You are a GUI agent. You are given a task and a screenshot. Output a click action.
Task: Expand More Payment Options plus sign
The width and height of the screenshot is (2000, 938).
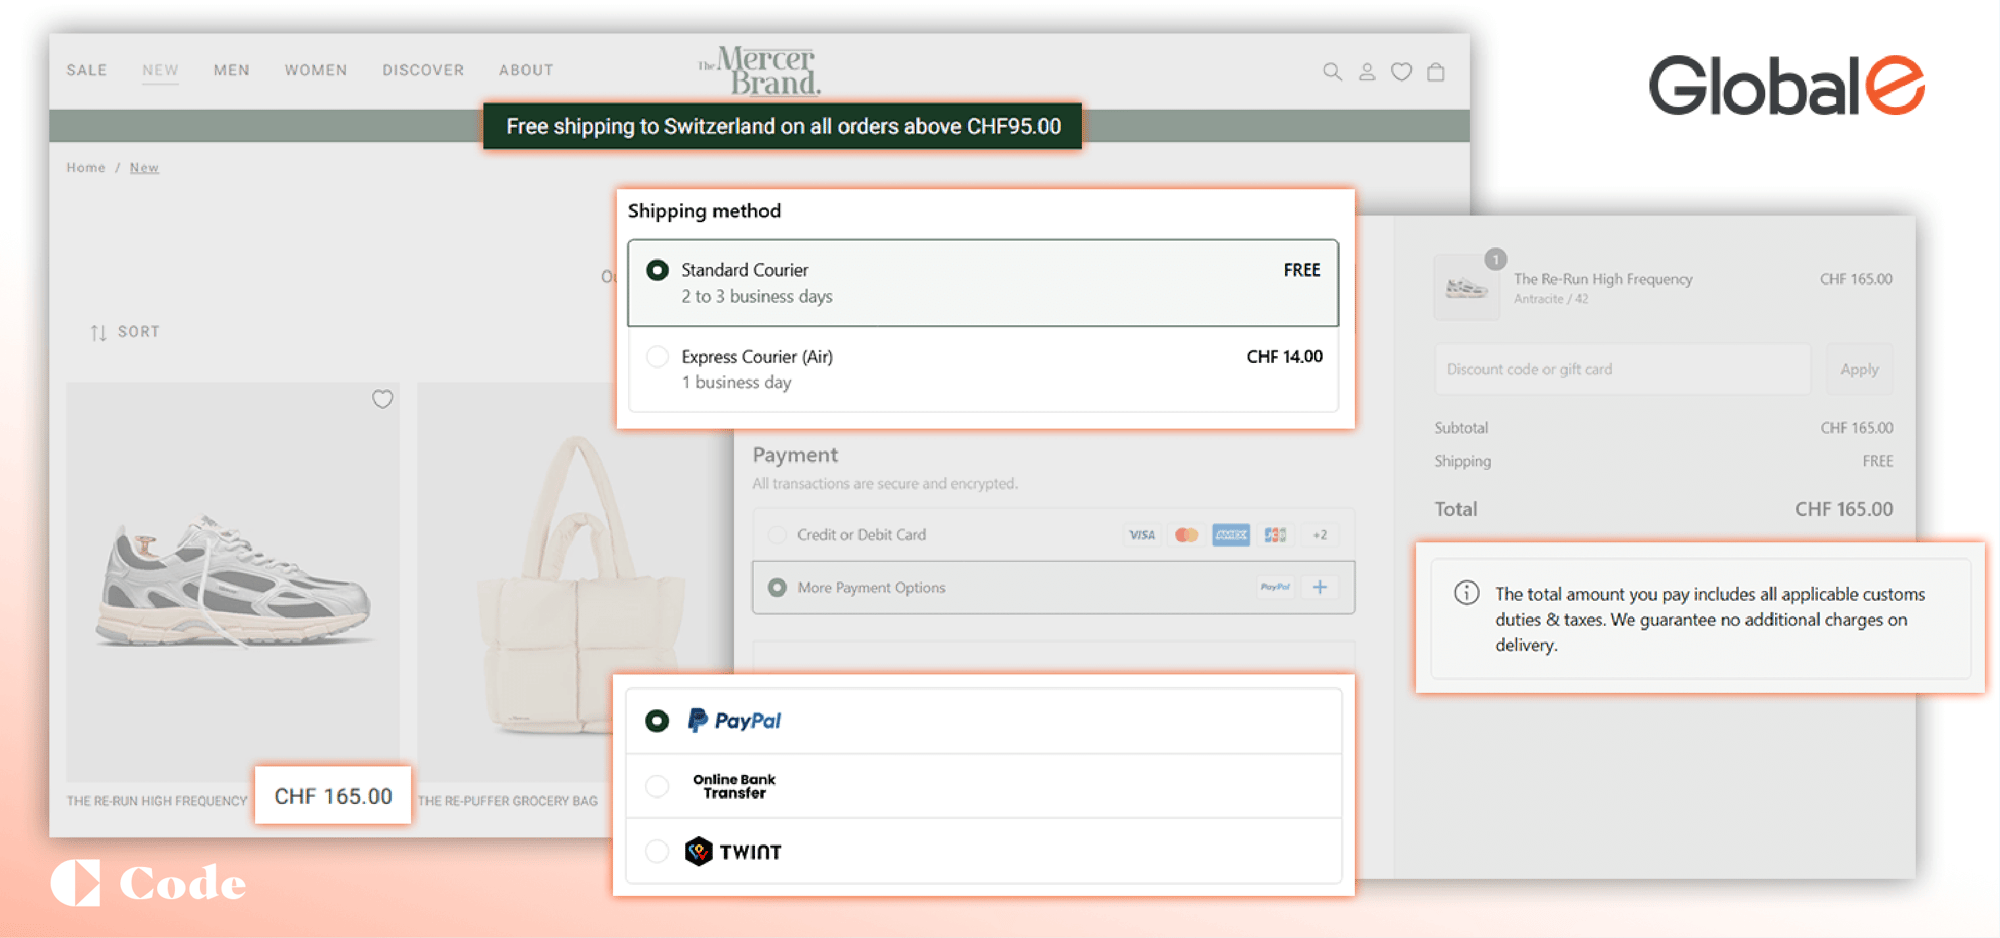point(1319,587)
